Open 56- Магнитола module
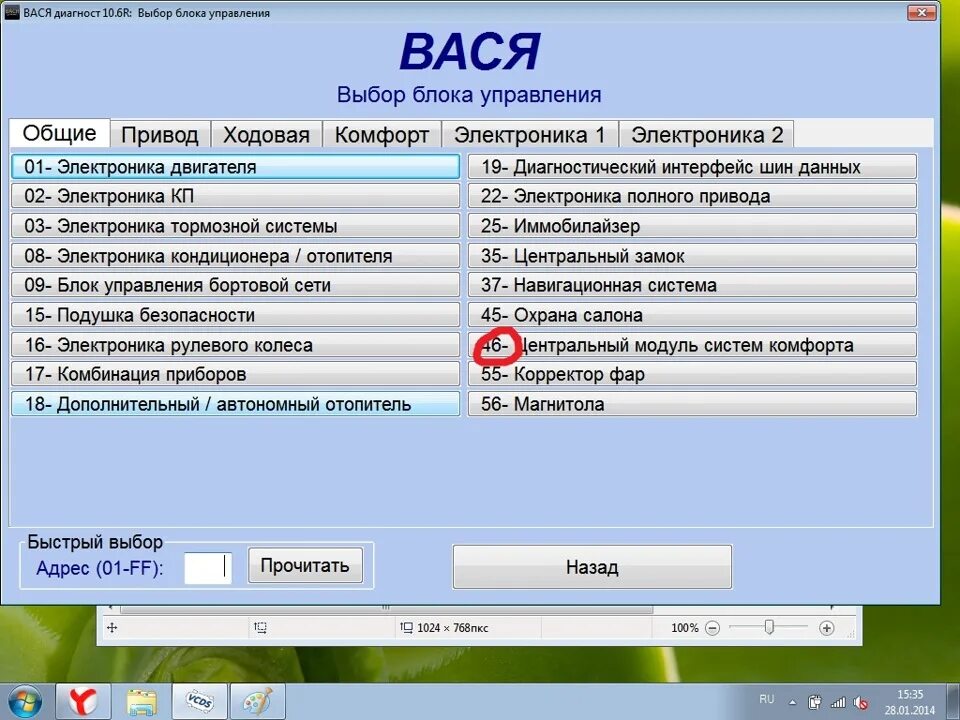960x720 pixels. click(692, 404)
